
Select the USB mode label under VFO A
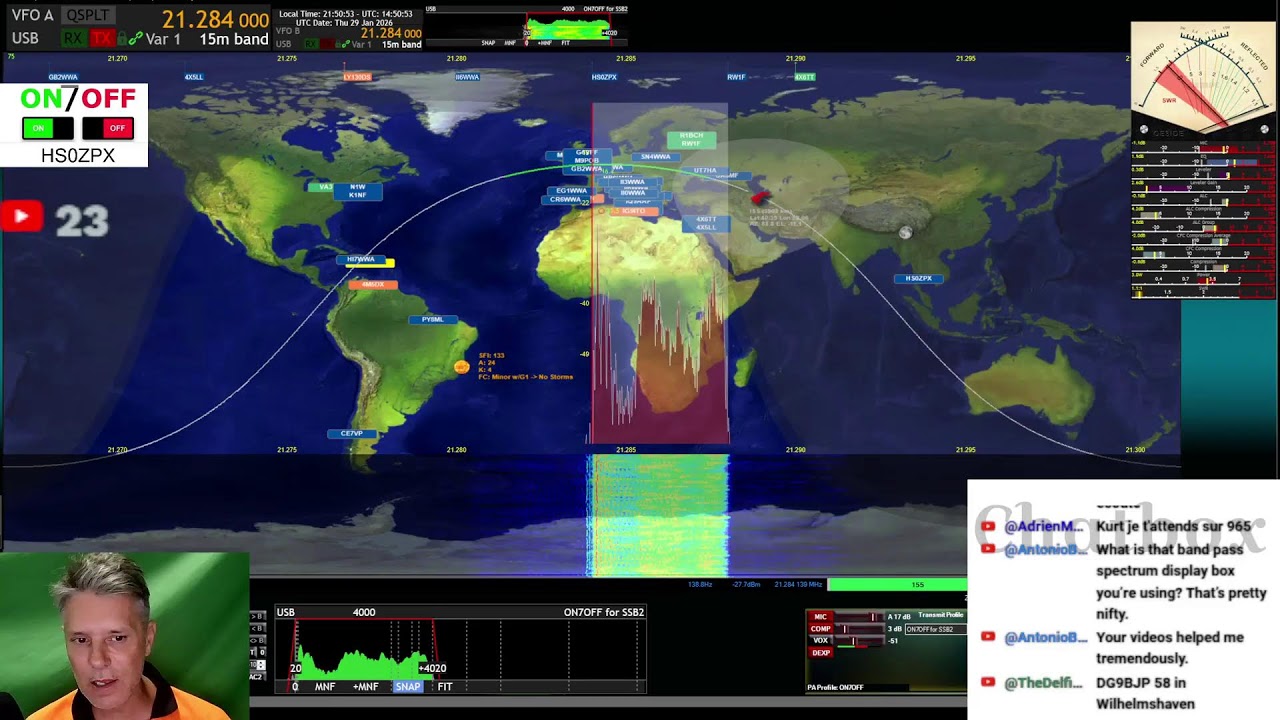25,39
